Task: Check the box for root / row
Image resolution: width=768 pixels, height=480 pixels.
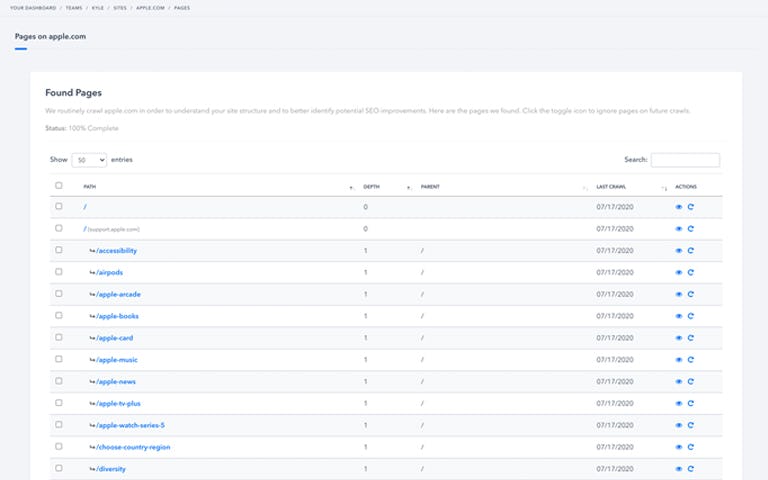Action: pyautogui.click(x=59, y=206)
